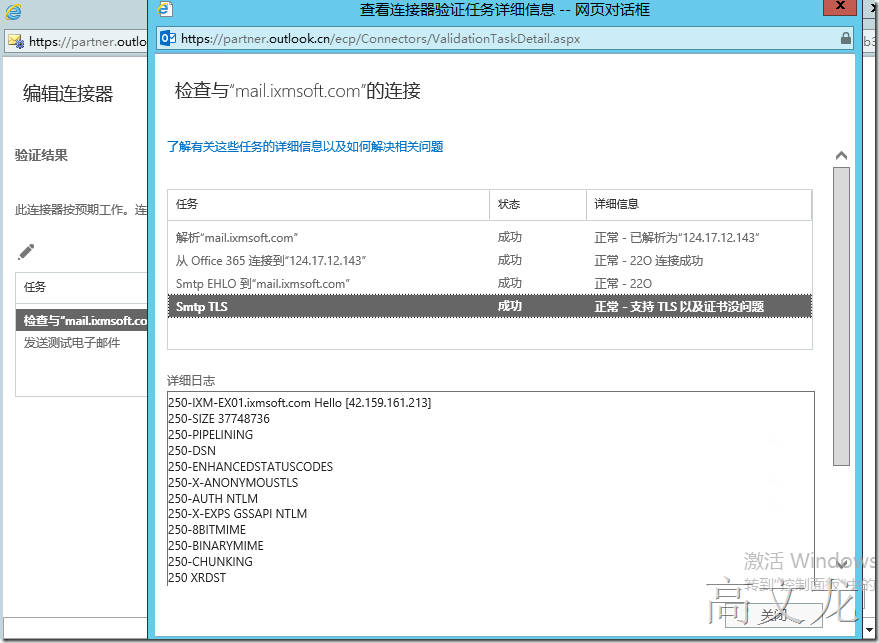
Task: Select the 从 Office 365 连接到"124.17.12.143" row
Action: pos(489,261)
